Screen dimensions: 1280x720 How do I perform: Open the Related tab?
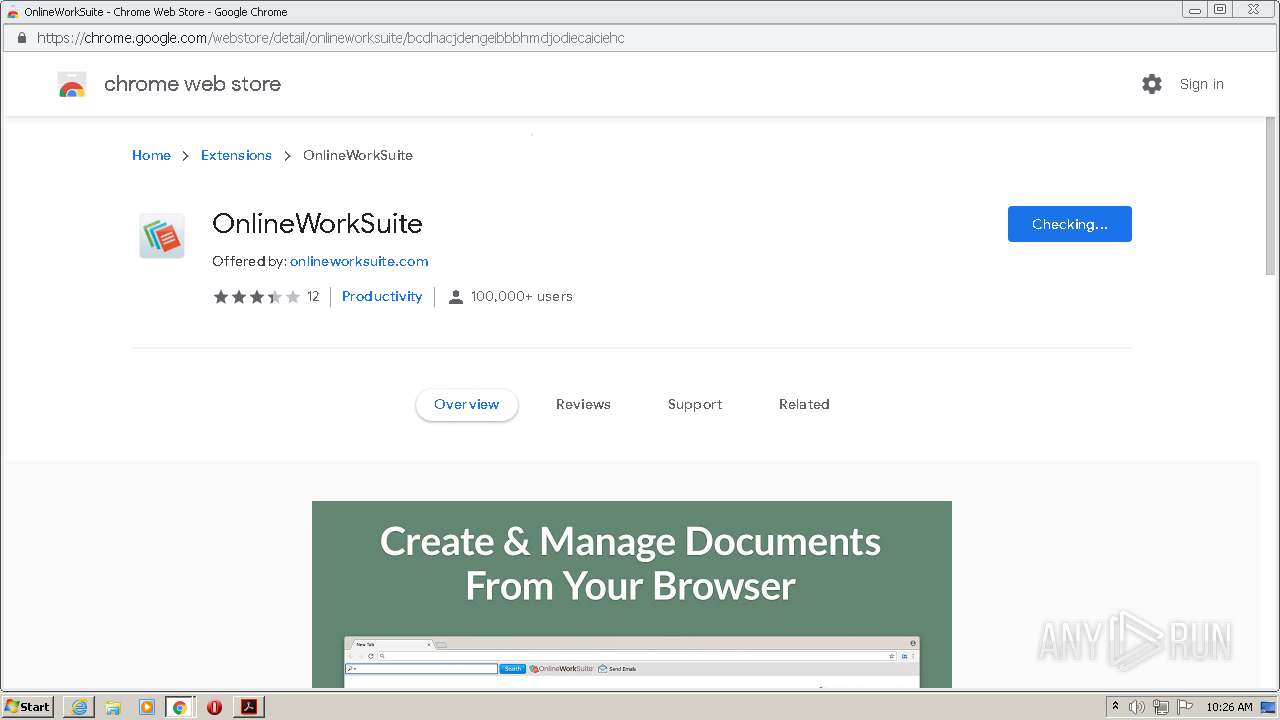pos(804,404)
